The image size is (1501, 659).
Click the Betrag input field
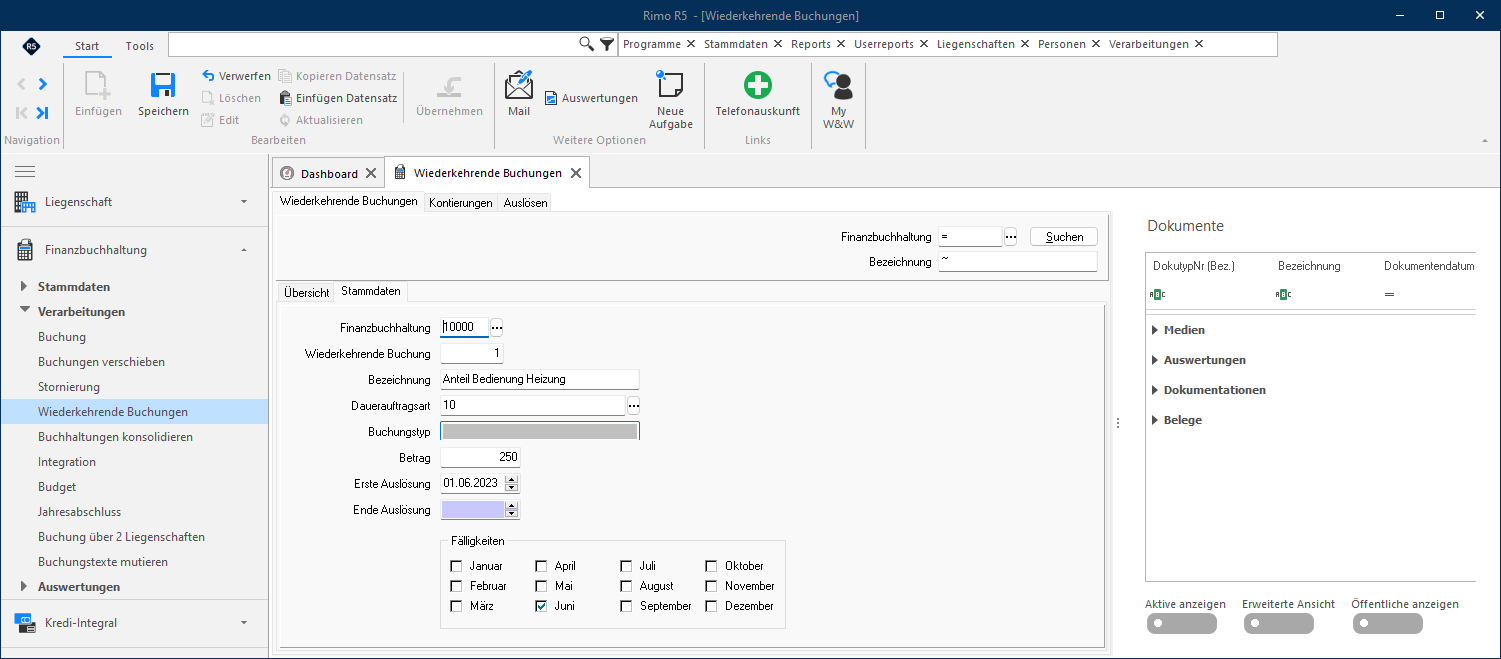coord(480,457)
